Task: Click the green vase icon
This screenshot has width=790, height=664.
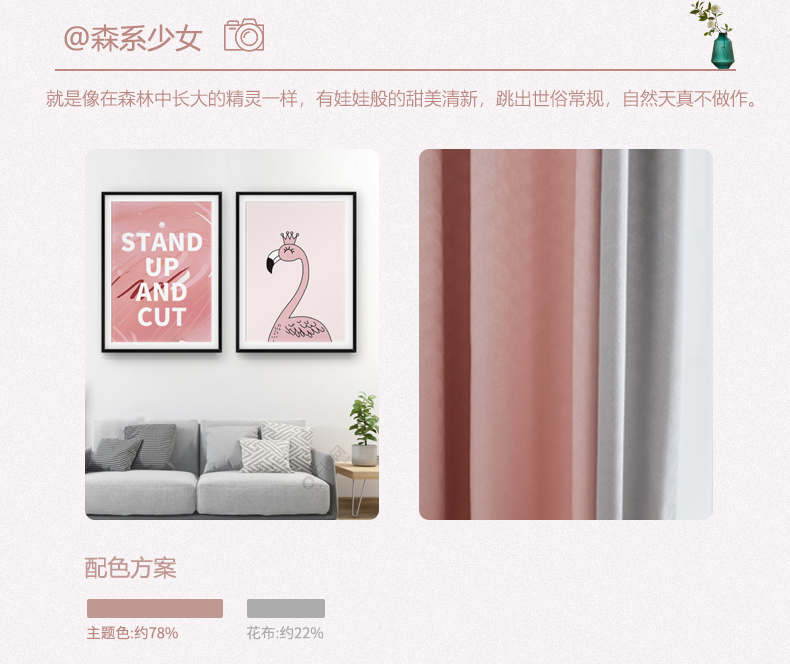Action: coord(722,50)
